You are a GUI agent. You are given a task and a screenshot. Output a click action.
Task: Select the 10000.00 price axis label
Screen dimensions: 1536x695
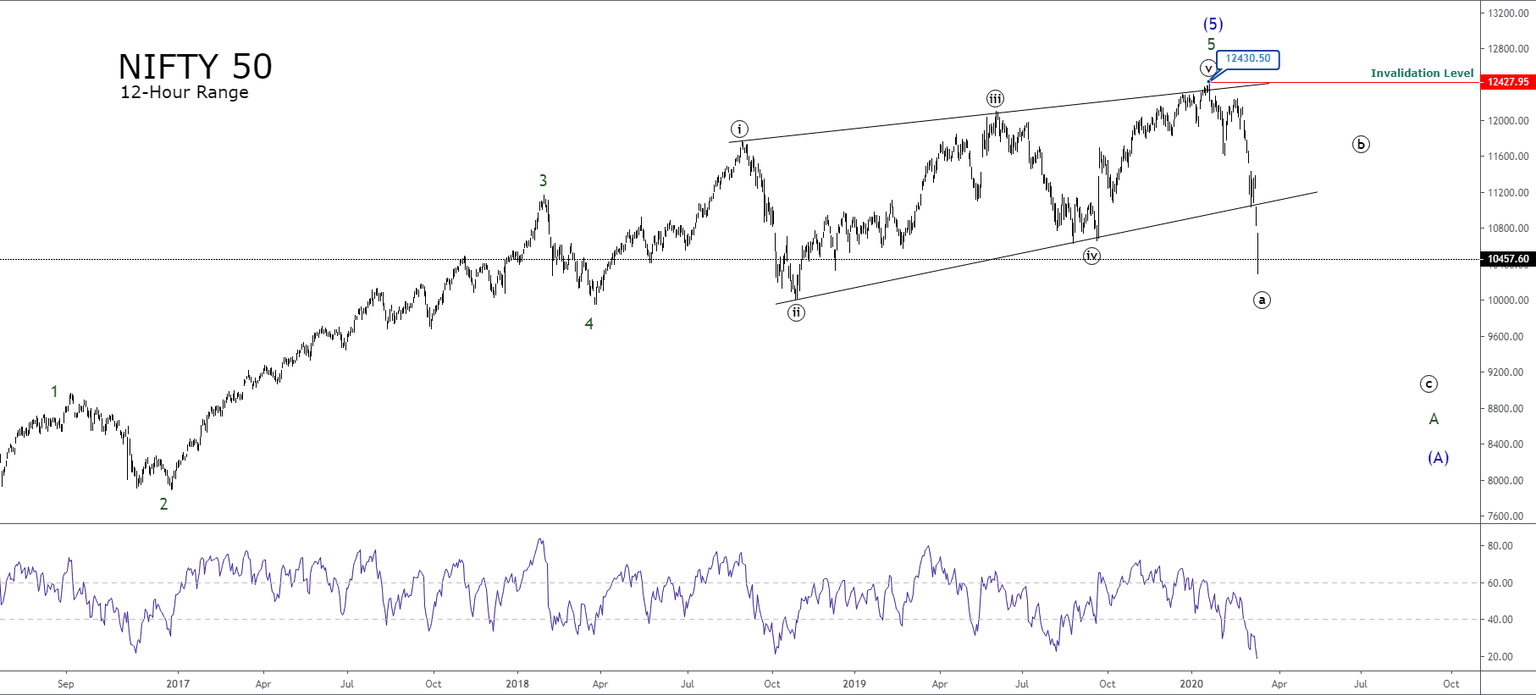[x=1508, y=301]
